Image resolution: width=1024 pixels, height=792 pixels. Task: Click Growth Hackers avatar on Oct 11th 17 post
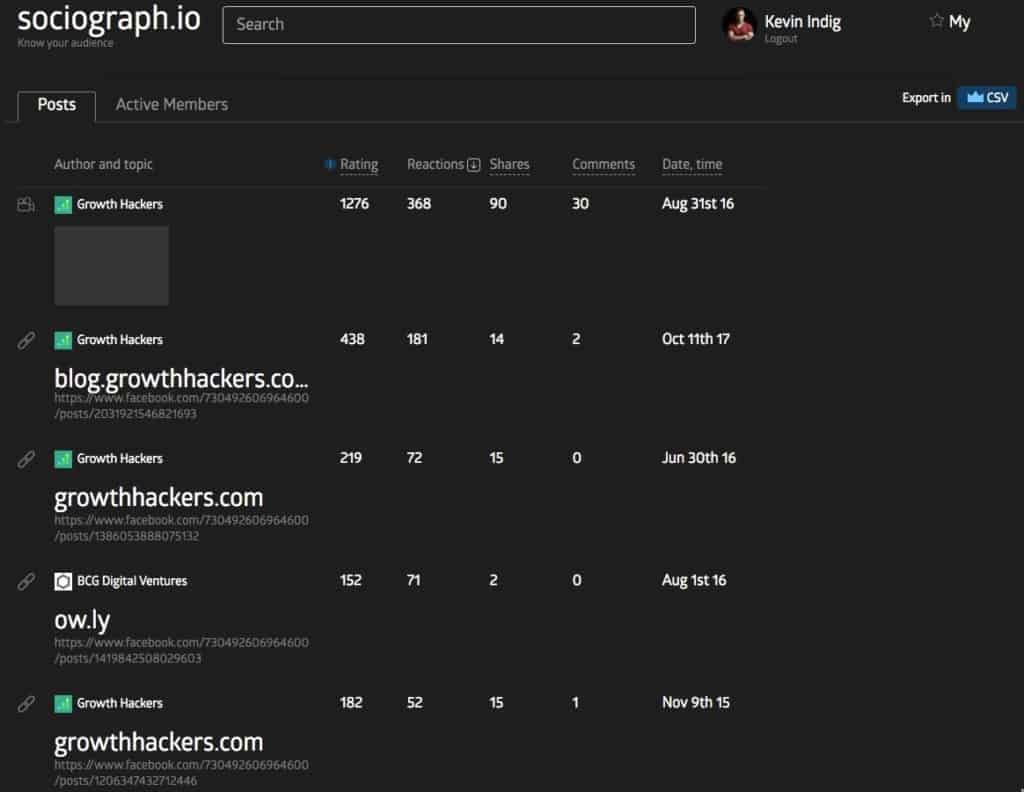click(63, 340)
